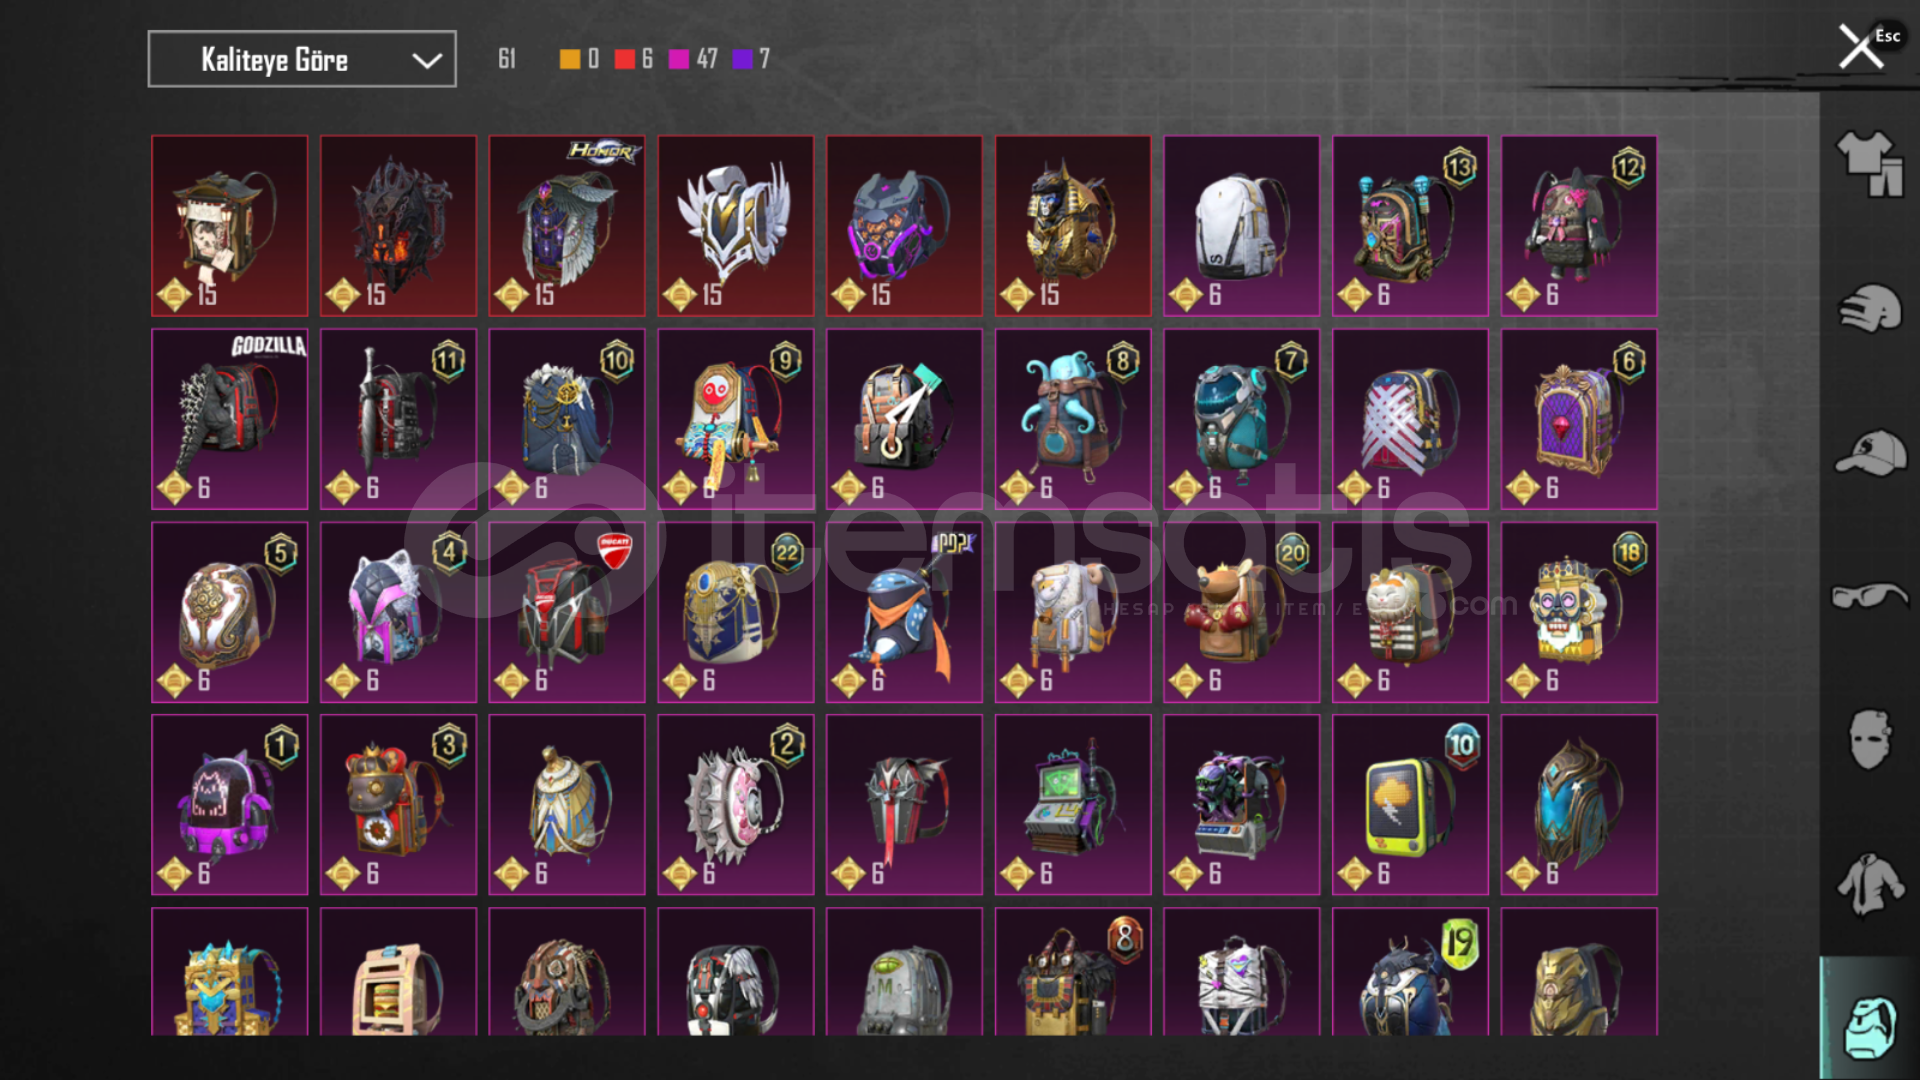Select the white plain backpack skin
The height and width of the screenshot is (1080, 1920).
click(x=1241, y=226)
